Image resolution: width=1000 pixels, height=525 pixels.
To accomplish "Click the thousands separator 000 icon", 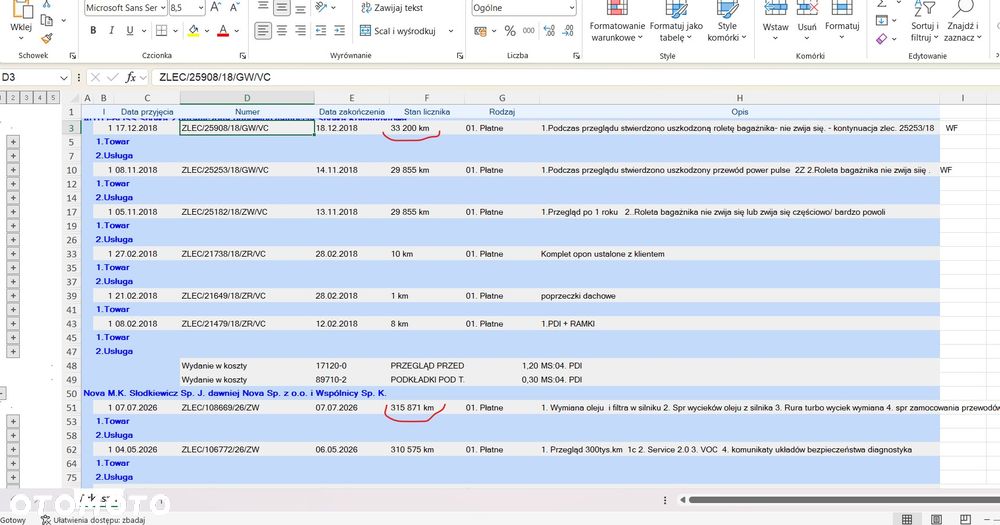I will pyautogui.click(x=529, y=31).
